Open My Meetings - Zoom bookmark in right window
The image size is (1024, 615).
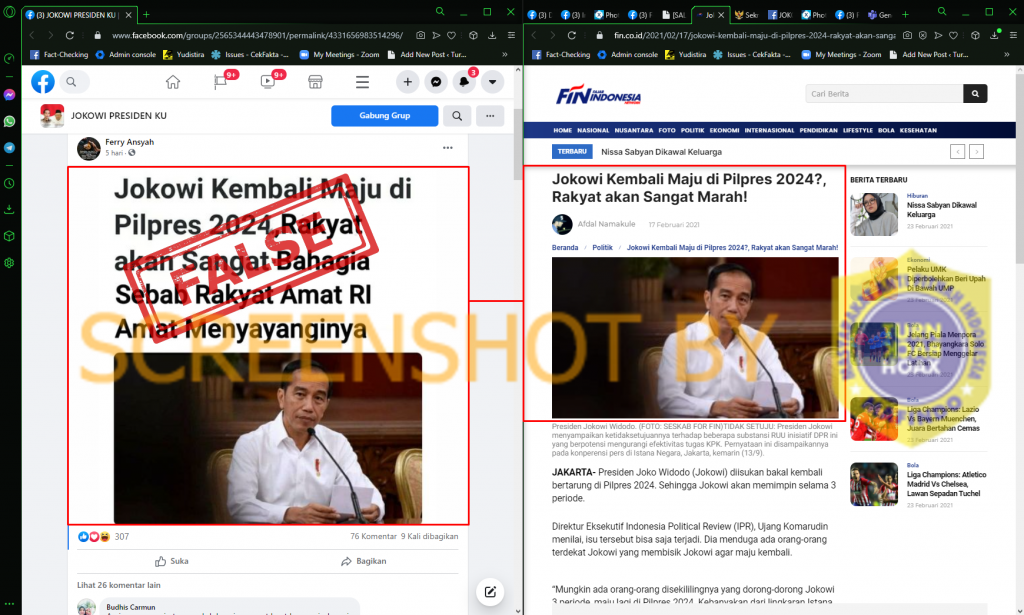tap(842, 55)
